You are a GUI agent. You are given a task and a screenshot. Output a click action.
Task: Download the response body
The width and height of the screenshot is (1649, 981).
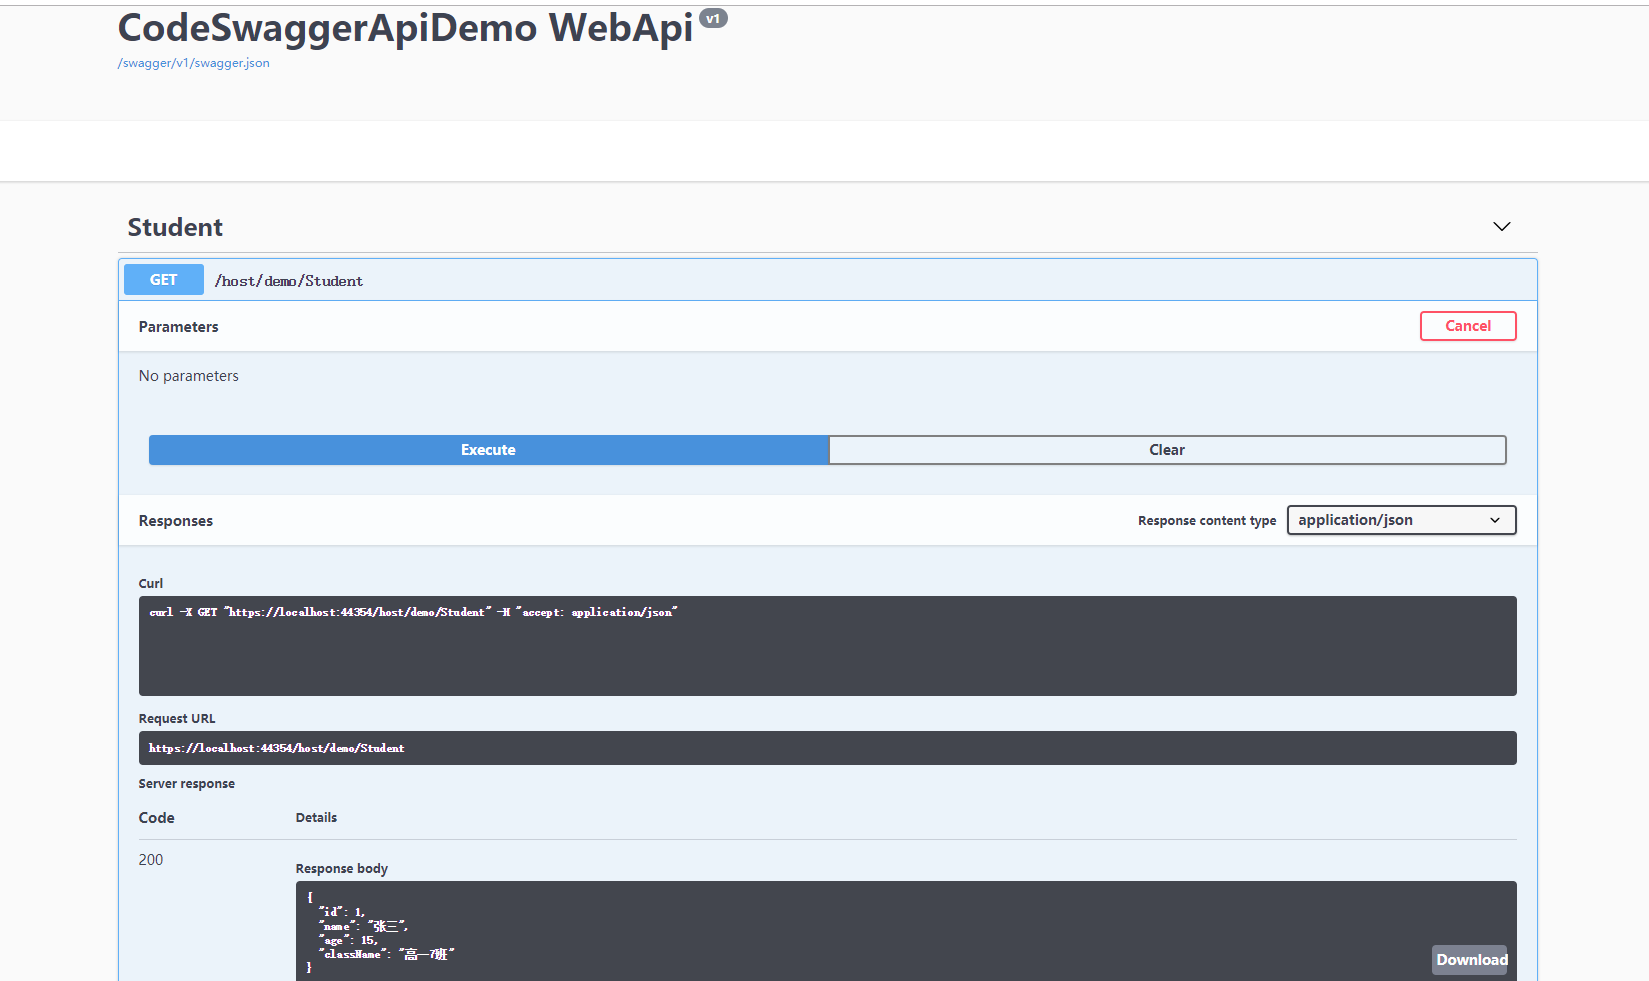tap(1469, 959)
